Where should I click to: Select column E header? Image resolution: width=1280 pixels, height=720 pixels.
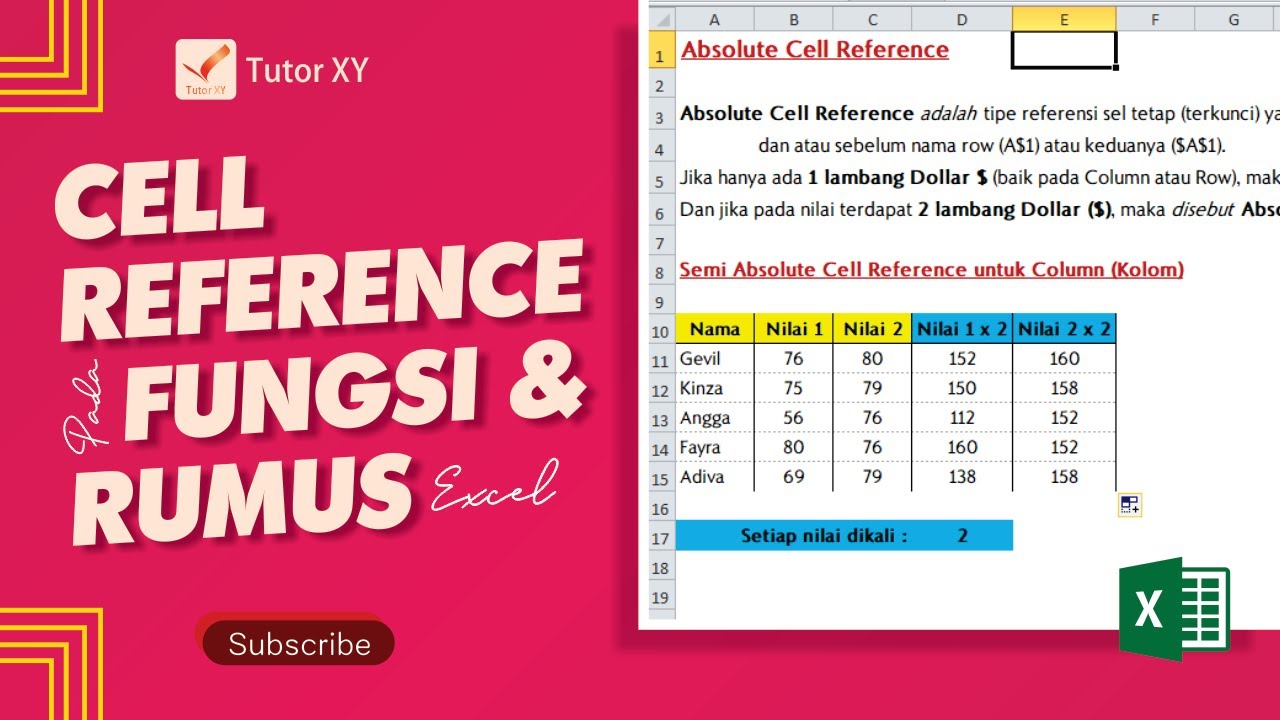[1064, 19]
